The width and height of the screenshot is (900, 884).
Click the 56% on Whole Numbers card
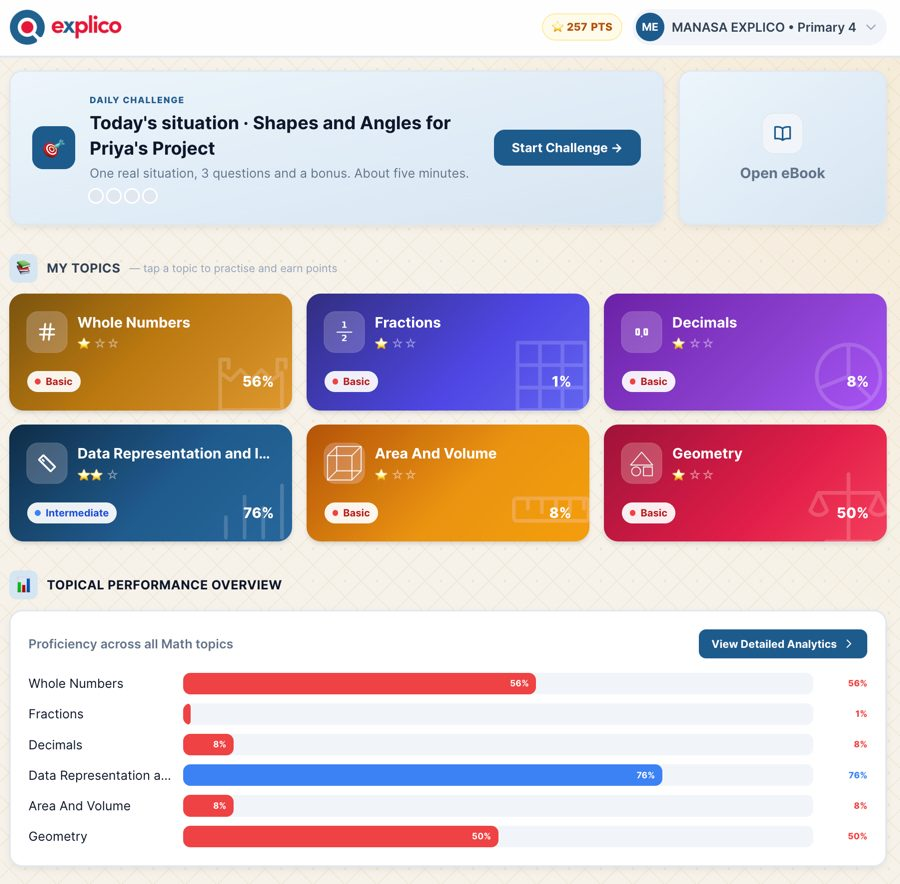(x=258, y=382)
